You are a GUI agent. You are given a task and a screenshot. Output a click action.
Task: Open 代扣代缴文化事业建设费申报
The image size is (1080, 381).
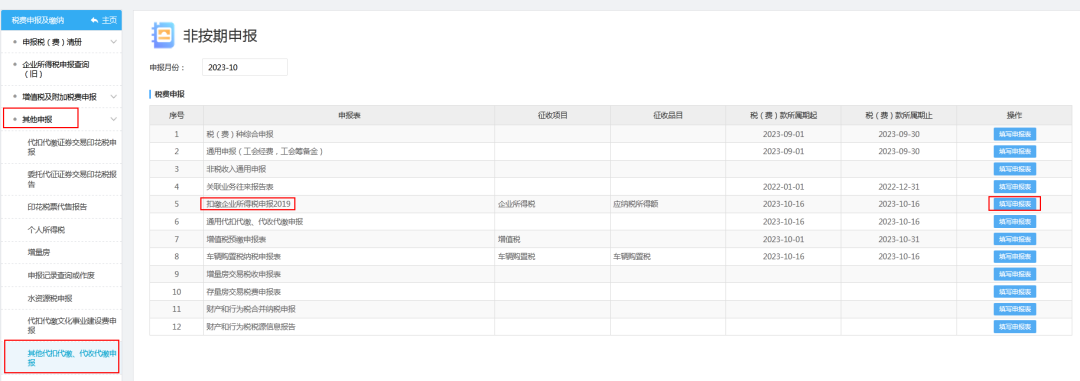point(72,326)
